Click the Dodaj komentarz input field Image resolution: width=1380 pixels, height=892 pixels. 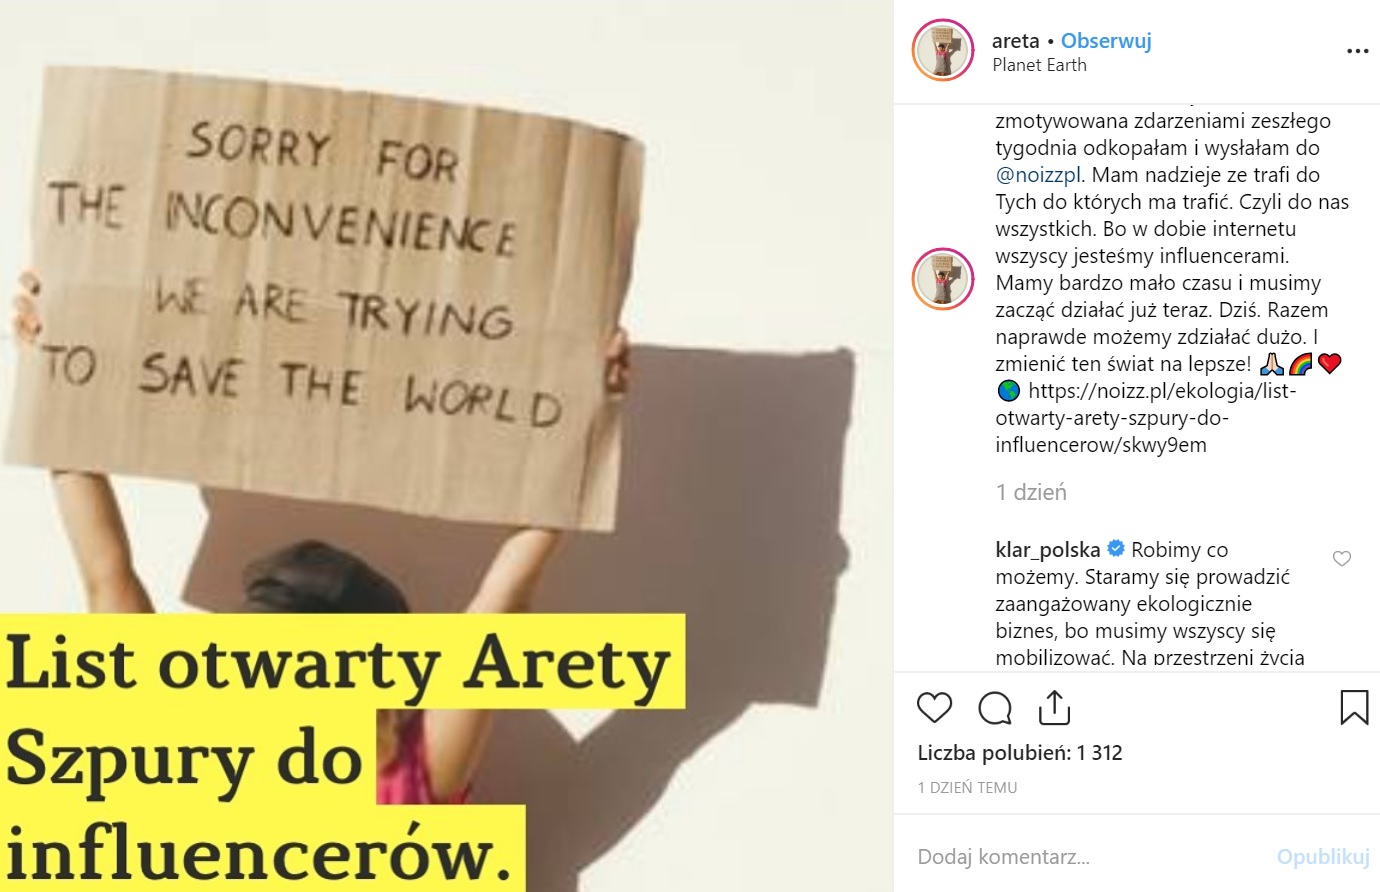tap(1090, 857)
